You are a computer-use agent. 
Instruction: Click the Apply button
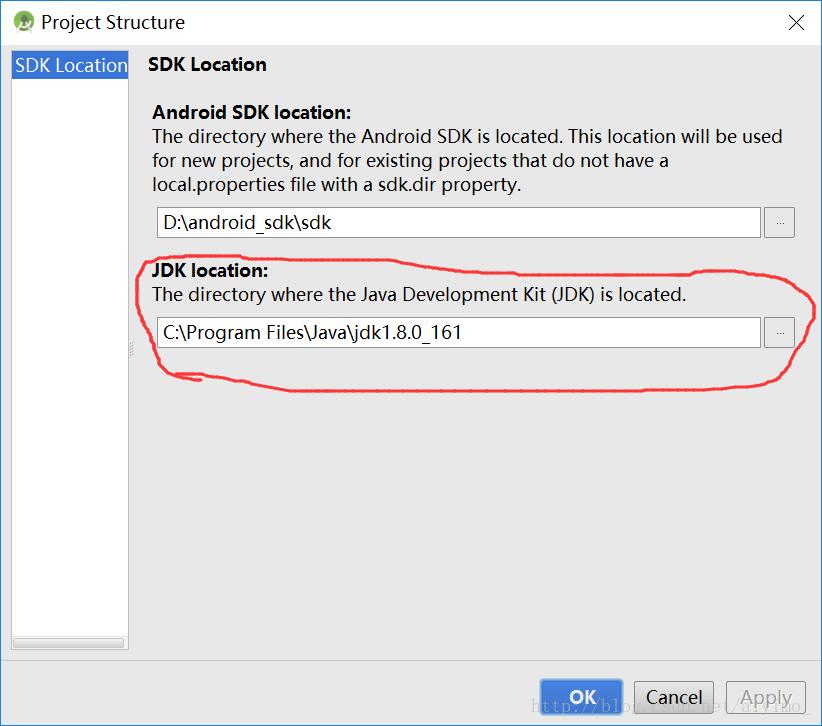point(766,697)
